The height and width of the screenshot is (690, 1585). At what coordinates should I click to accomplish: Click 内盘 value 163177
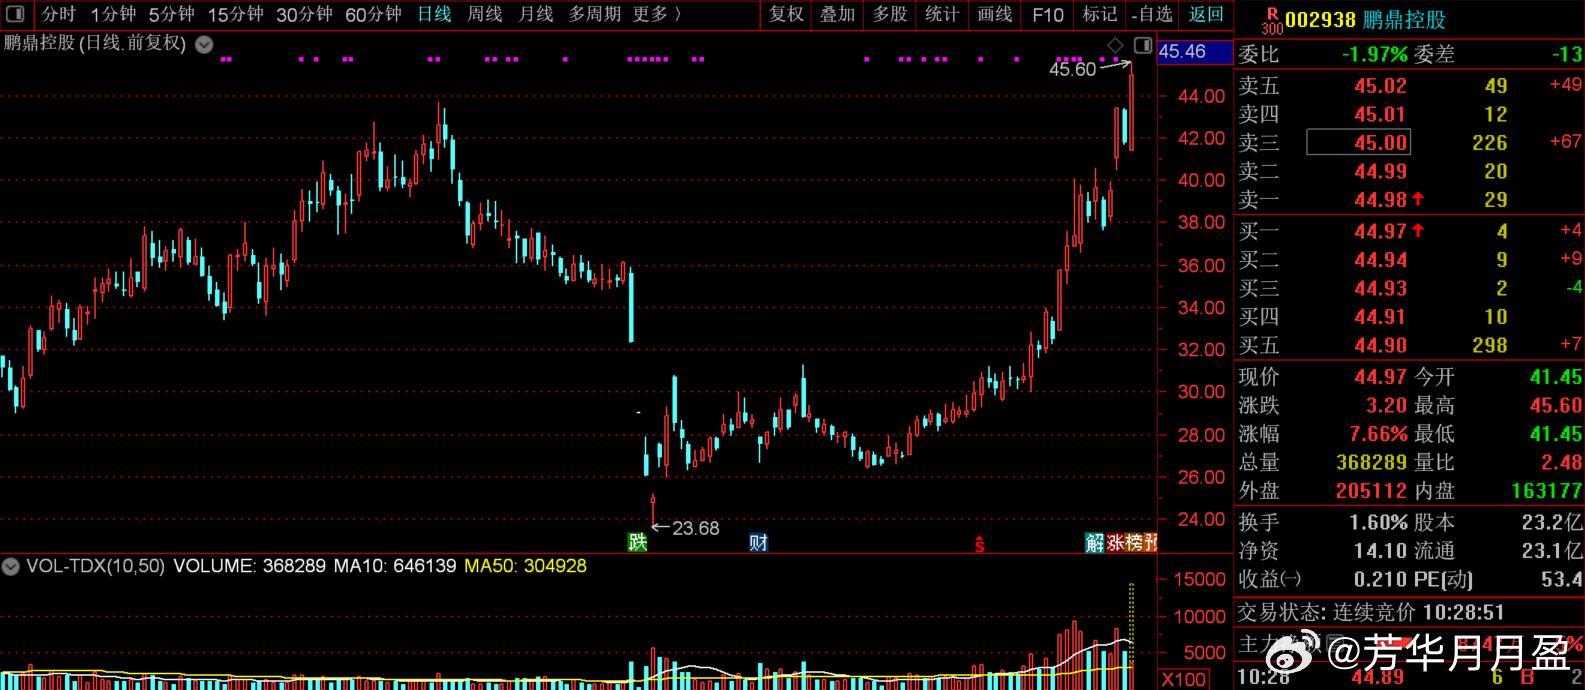pyautogui.click(x=1547, y=491)
